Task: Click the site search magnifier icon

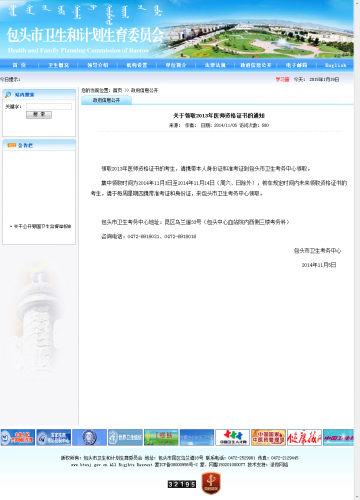Action: click(x=8, y=95)
